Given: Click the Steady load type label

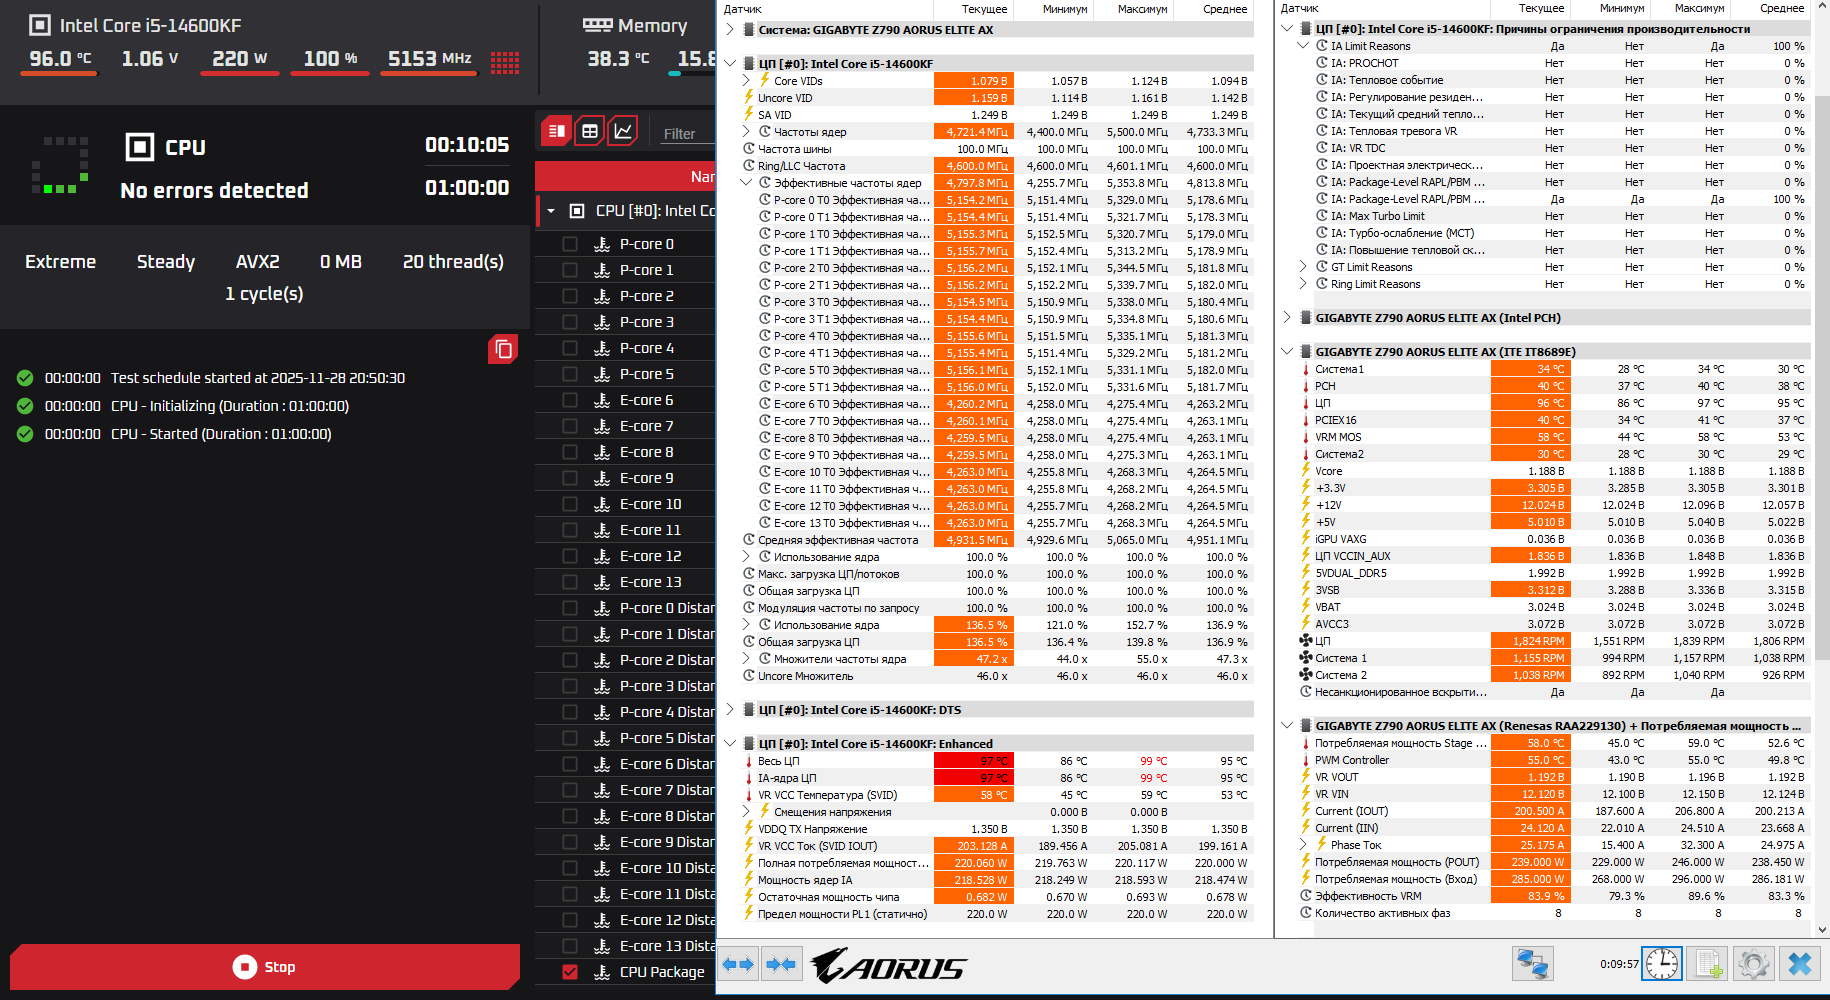Looking at the screenshot, I should coord(166,262).
